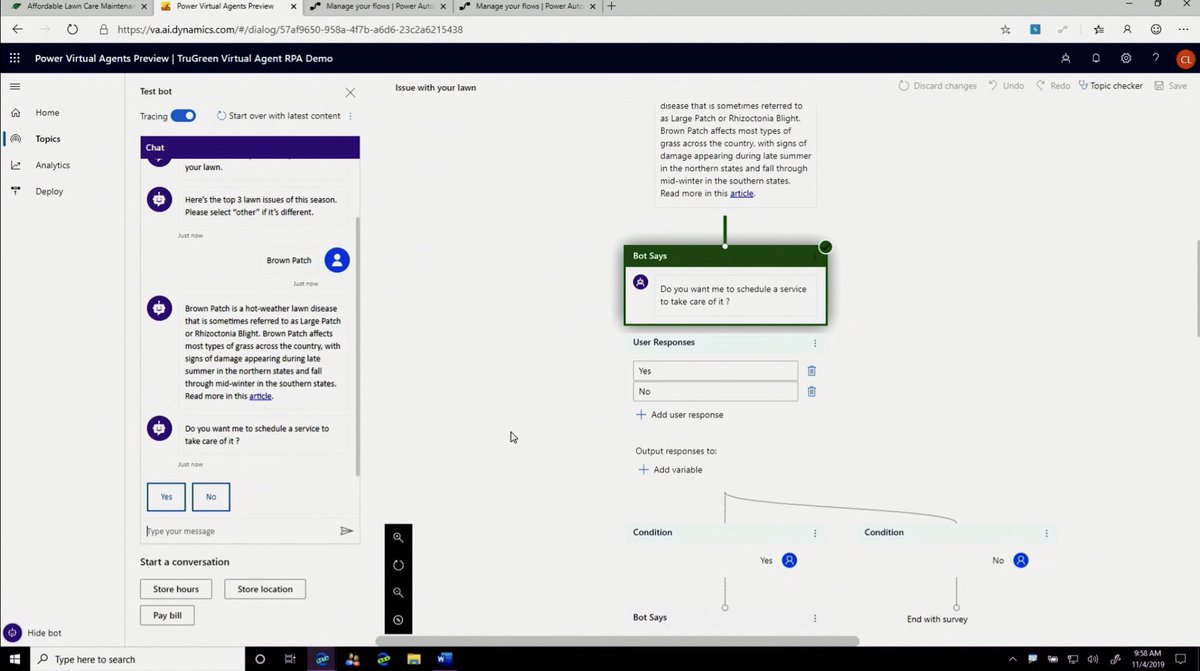Open bottom Bot Says node options
Viewport: 1200px width, 671px height.
pyautogui.click(x=815, y=618)
